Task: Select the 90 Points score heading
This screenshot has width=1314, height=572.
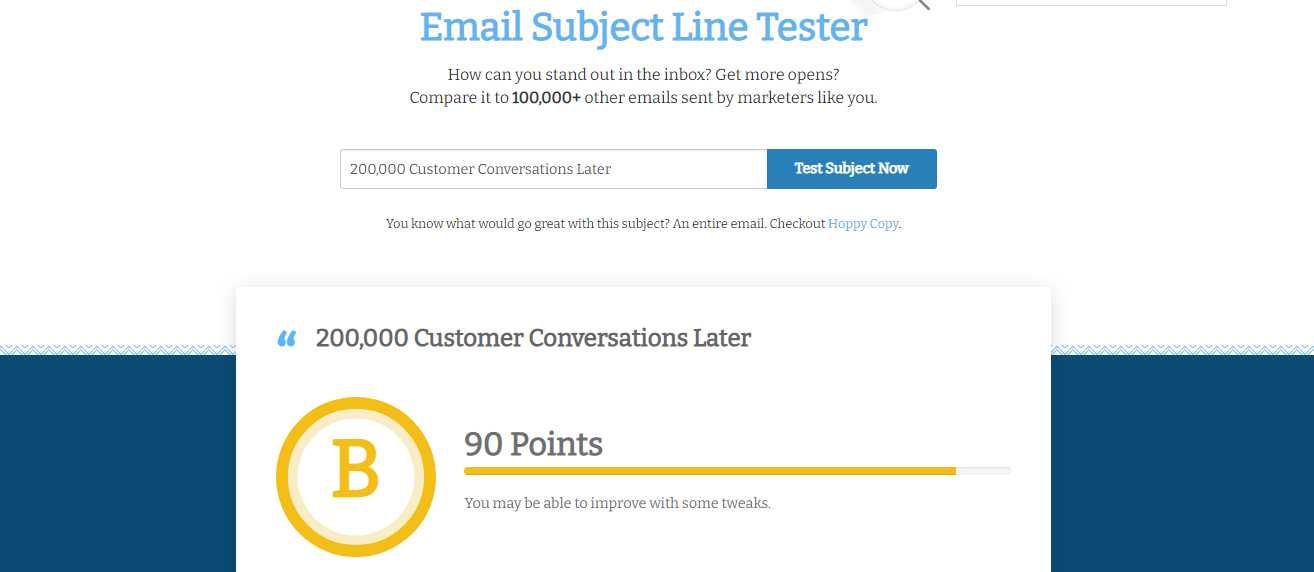Action: click(533, 443)
